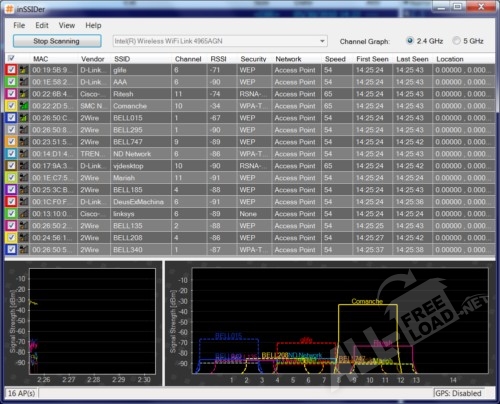The height and width of the screenshot is (404, 500).
Task: Sort table by Vendor column header
Action: (93, 59)
